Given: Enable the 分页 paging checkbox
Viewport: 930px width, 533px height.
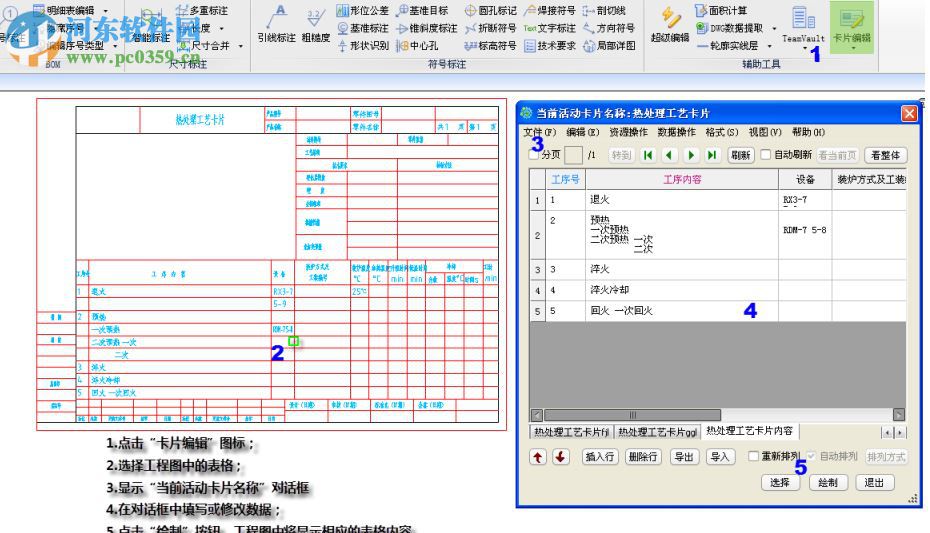Looking at the screenshot, I should [533, 154].
